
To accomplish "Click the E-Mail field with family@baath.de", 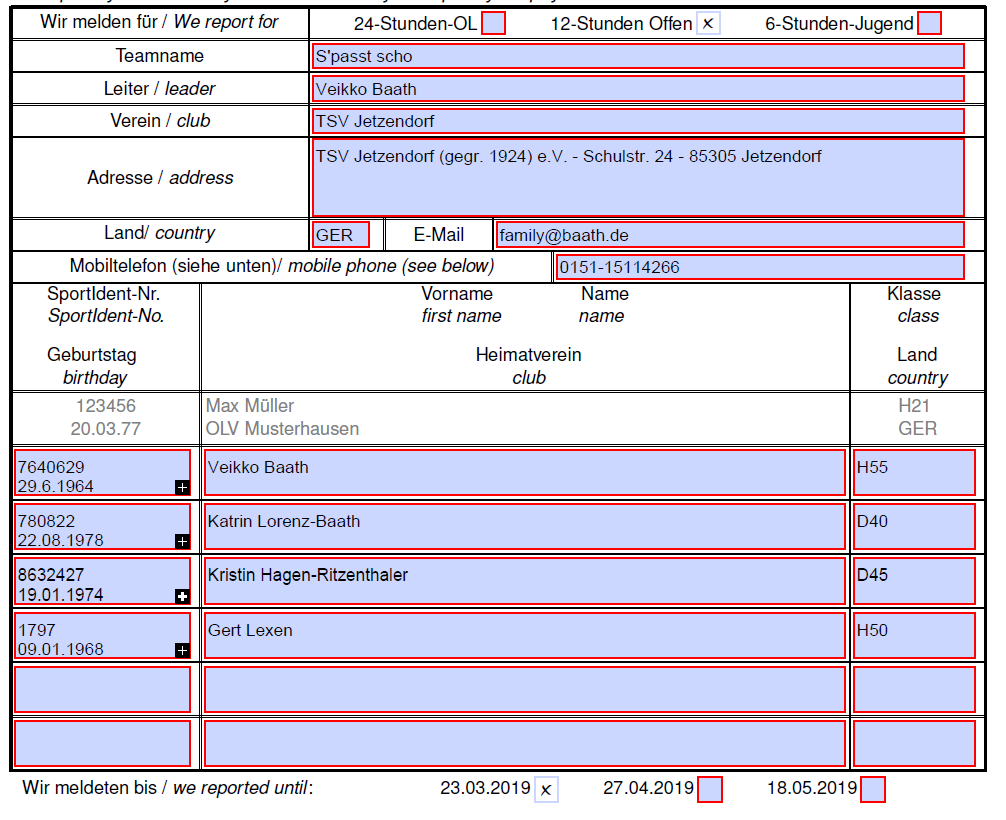I will pyautogui.click(x=730, y=235).
